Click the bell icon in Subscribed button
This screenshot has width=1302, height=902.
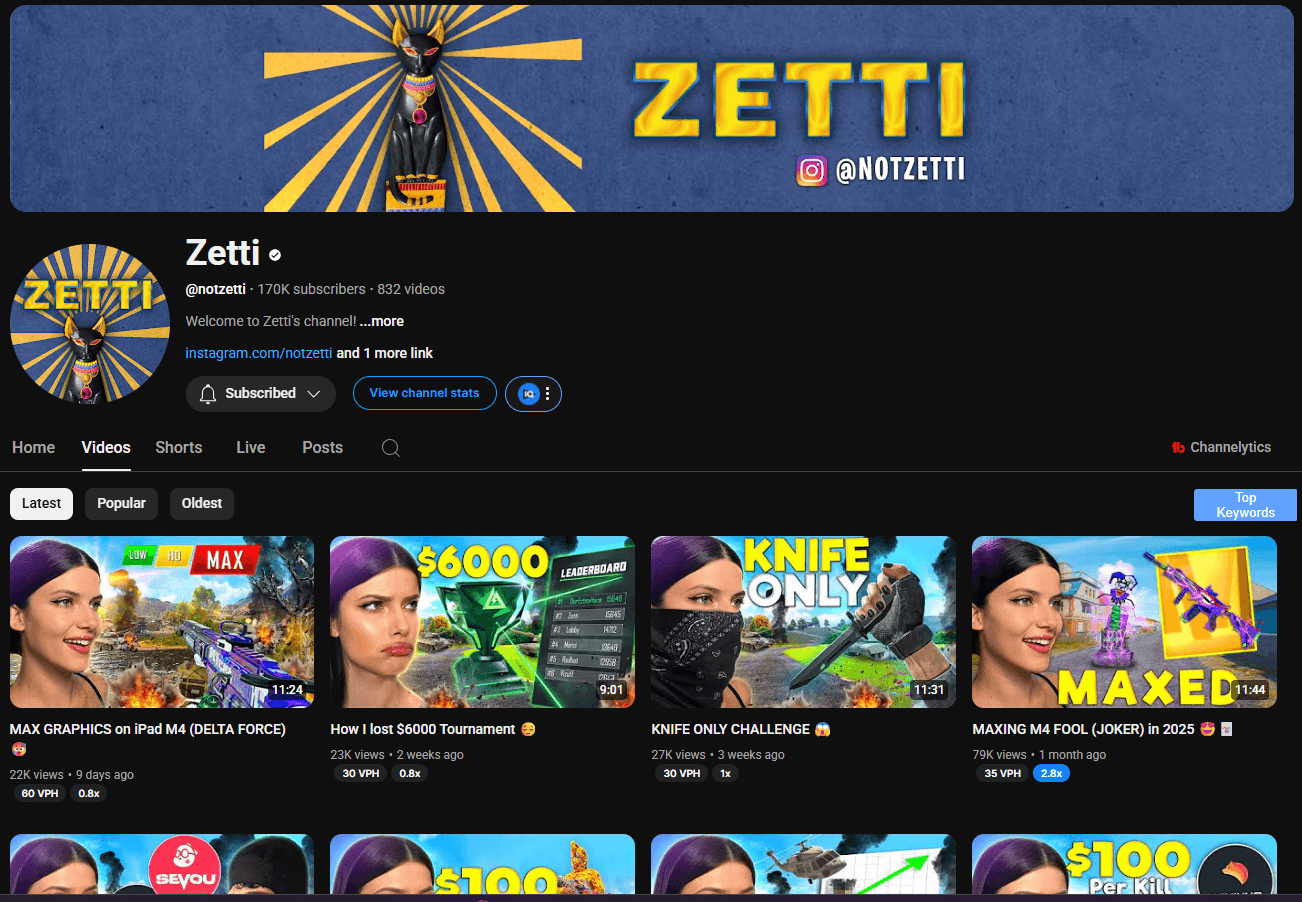(x=208, y=394)
